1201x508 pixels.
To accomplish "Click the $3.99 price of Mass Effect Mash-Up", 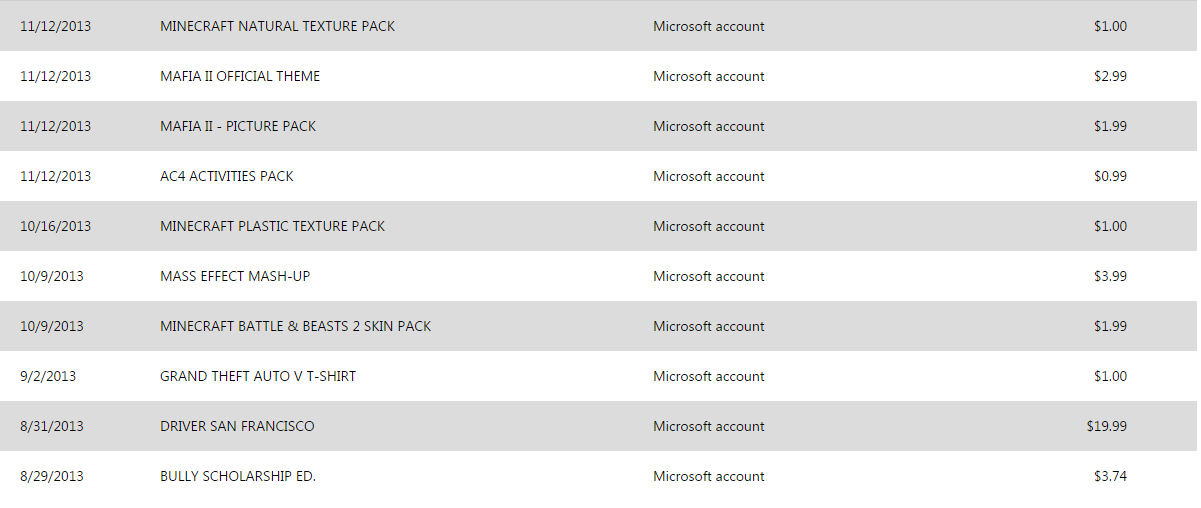I will coord(1110,276).
